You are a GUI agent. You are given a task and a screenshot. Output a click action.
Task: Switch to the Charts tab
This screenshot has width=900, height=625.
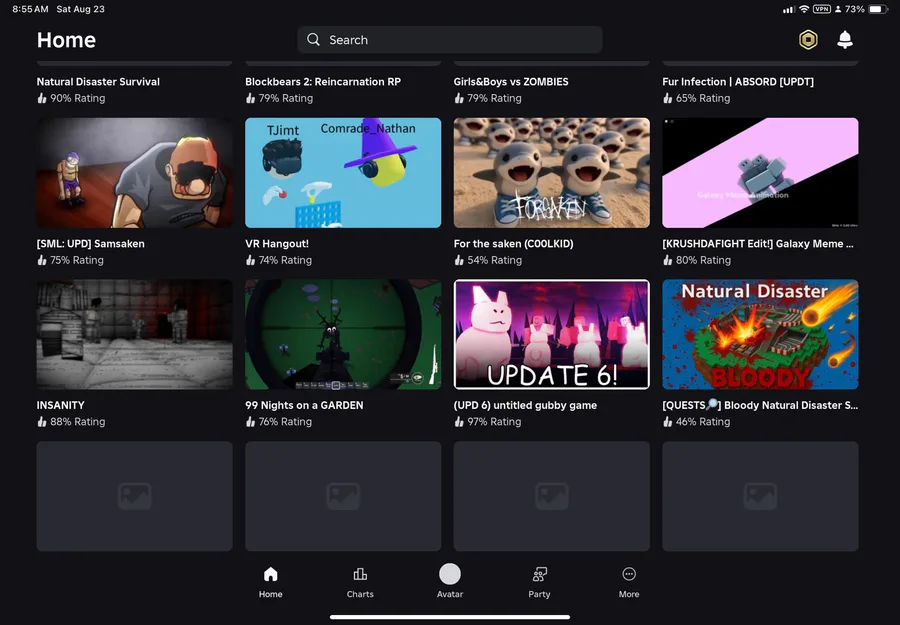coord(360,582)
